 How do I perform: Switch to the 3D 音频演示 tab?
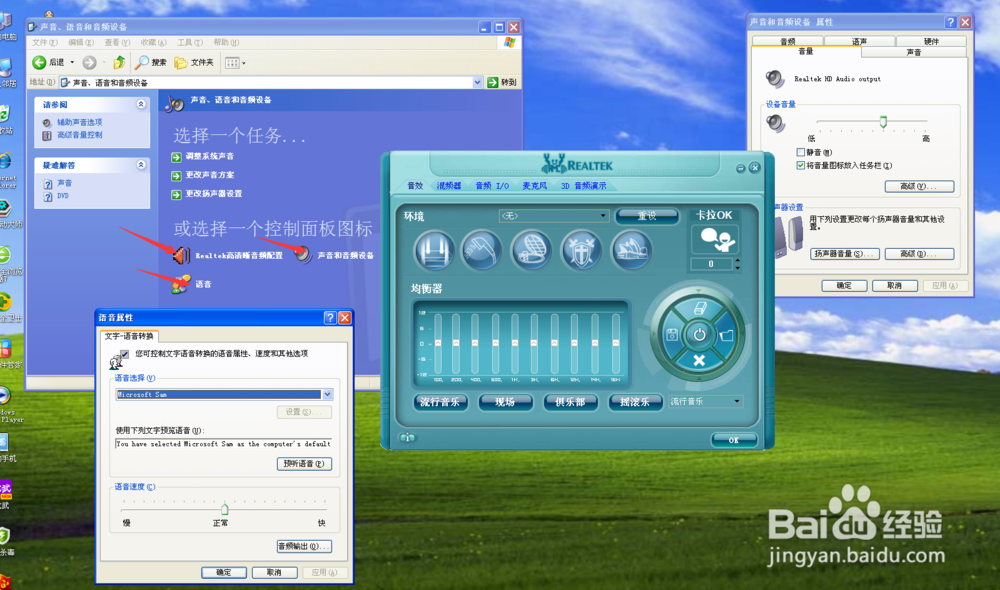[584, 186]
